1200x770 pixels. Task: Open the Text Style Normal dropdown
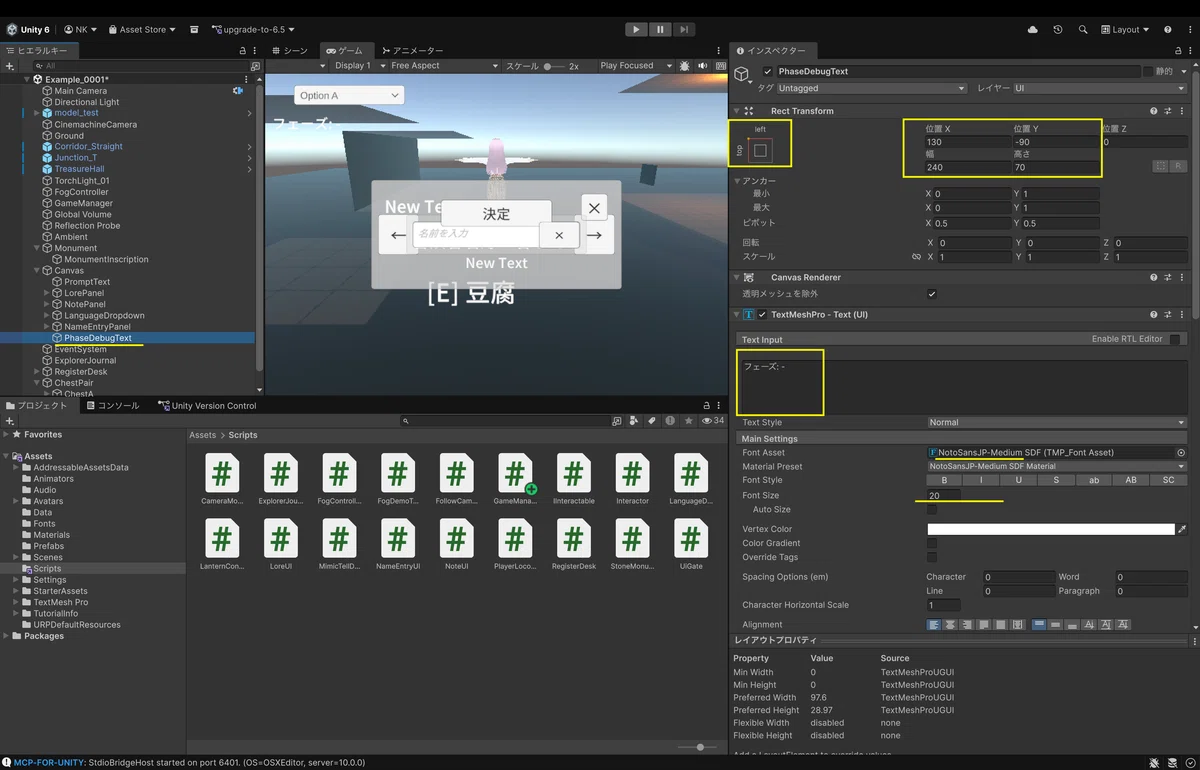1057,423
